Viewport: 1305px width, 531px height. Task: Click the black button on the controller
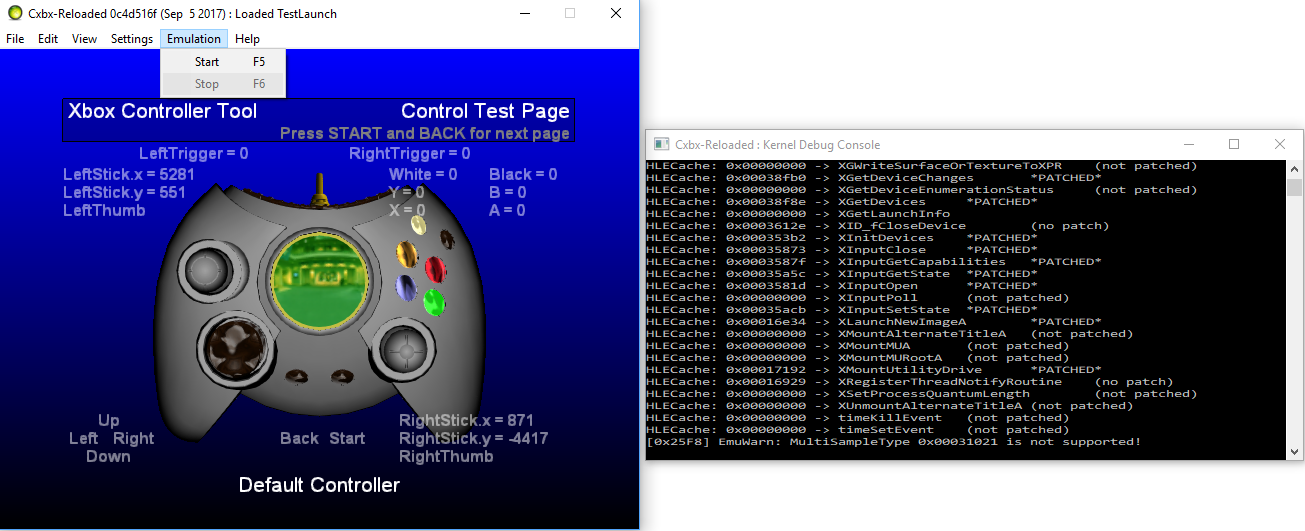pos(446,238)
